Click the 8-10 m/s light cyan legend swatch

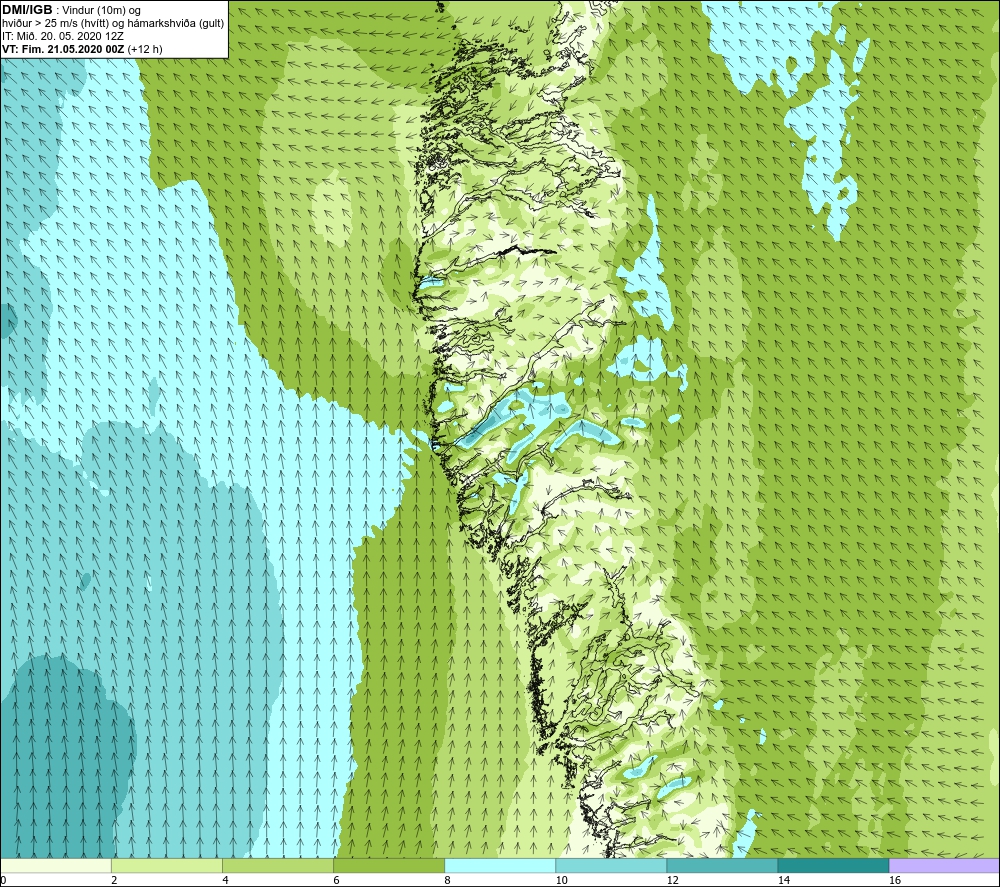click(x=499, y=866)
